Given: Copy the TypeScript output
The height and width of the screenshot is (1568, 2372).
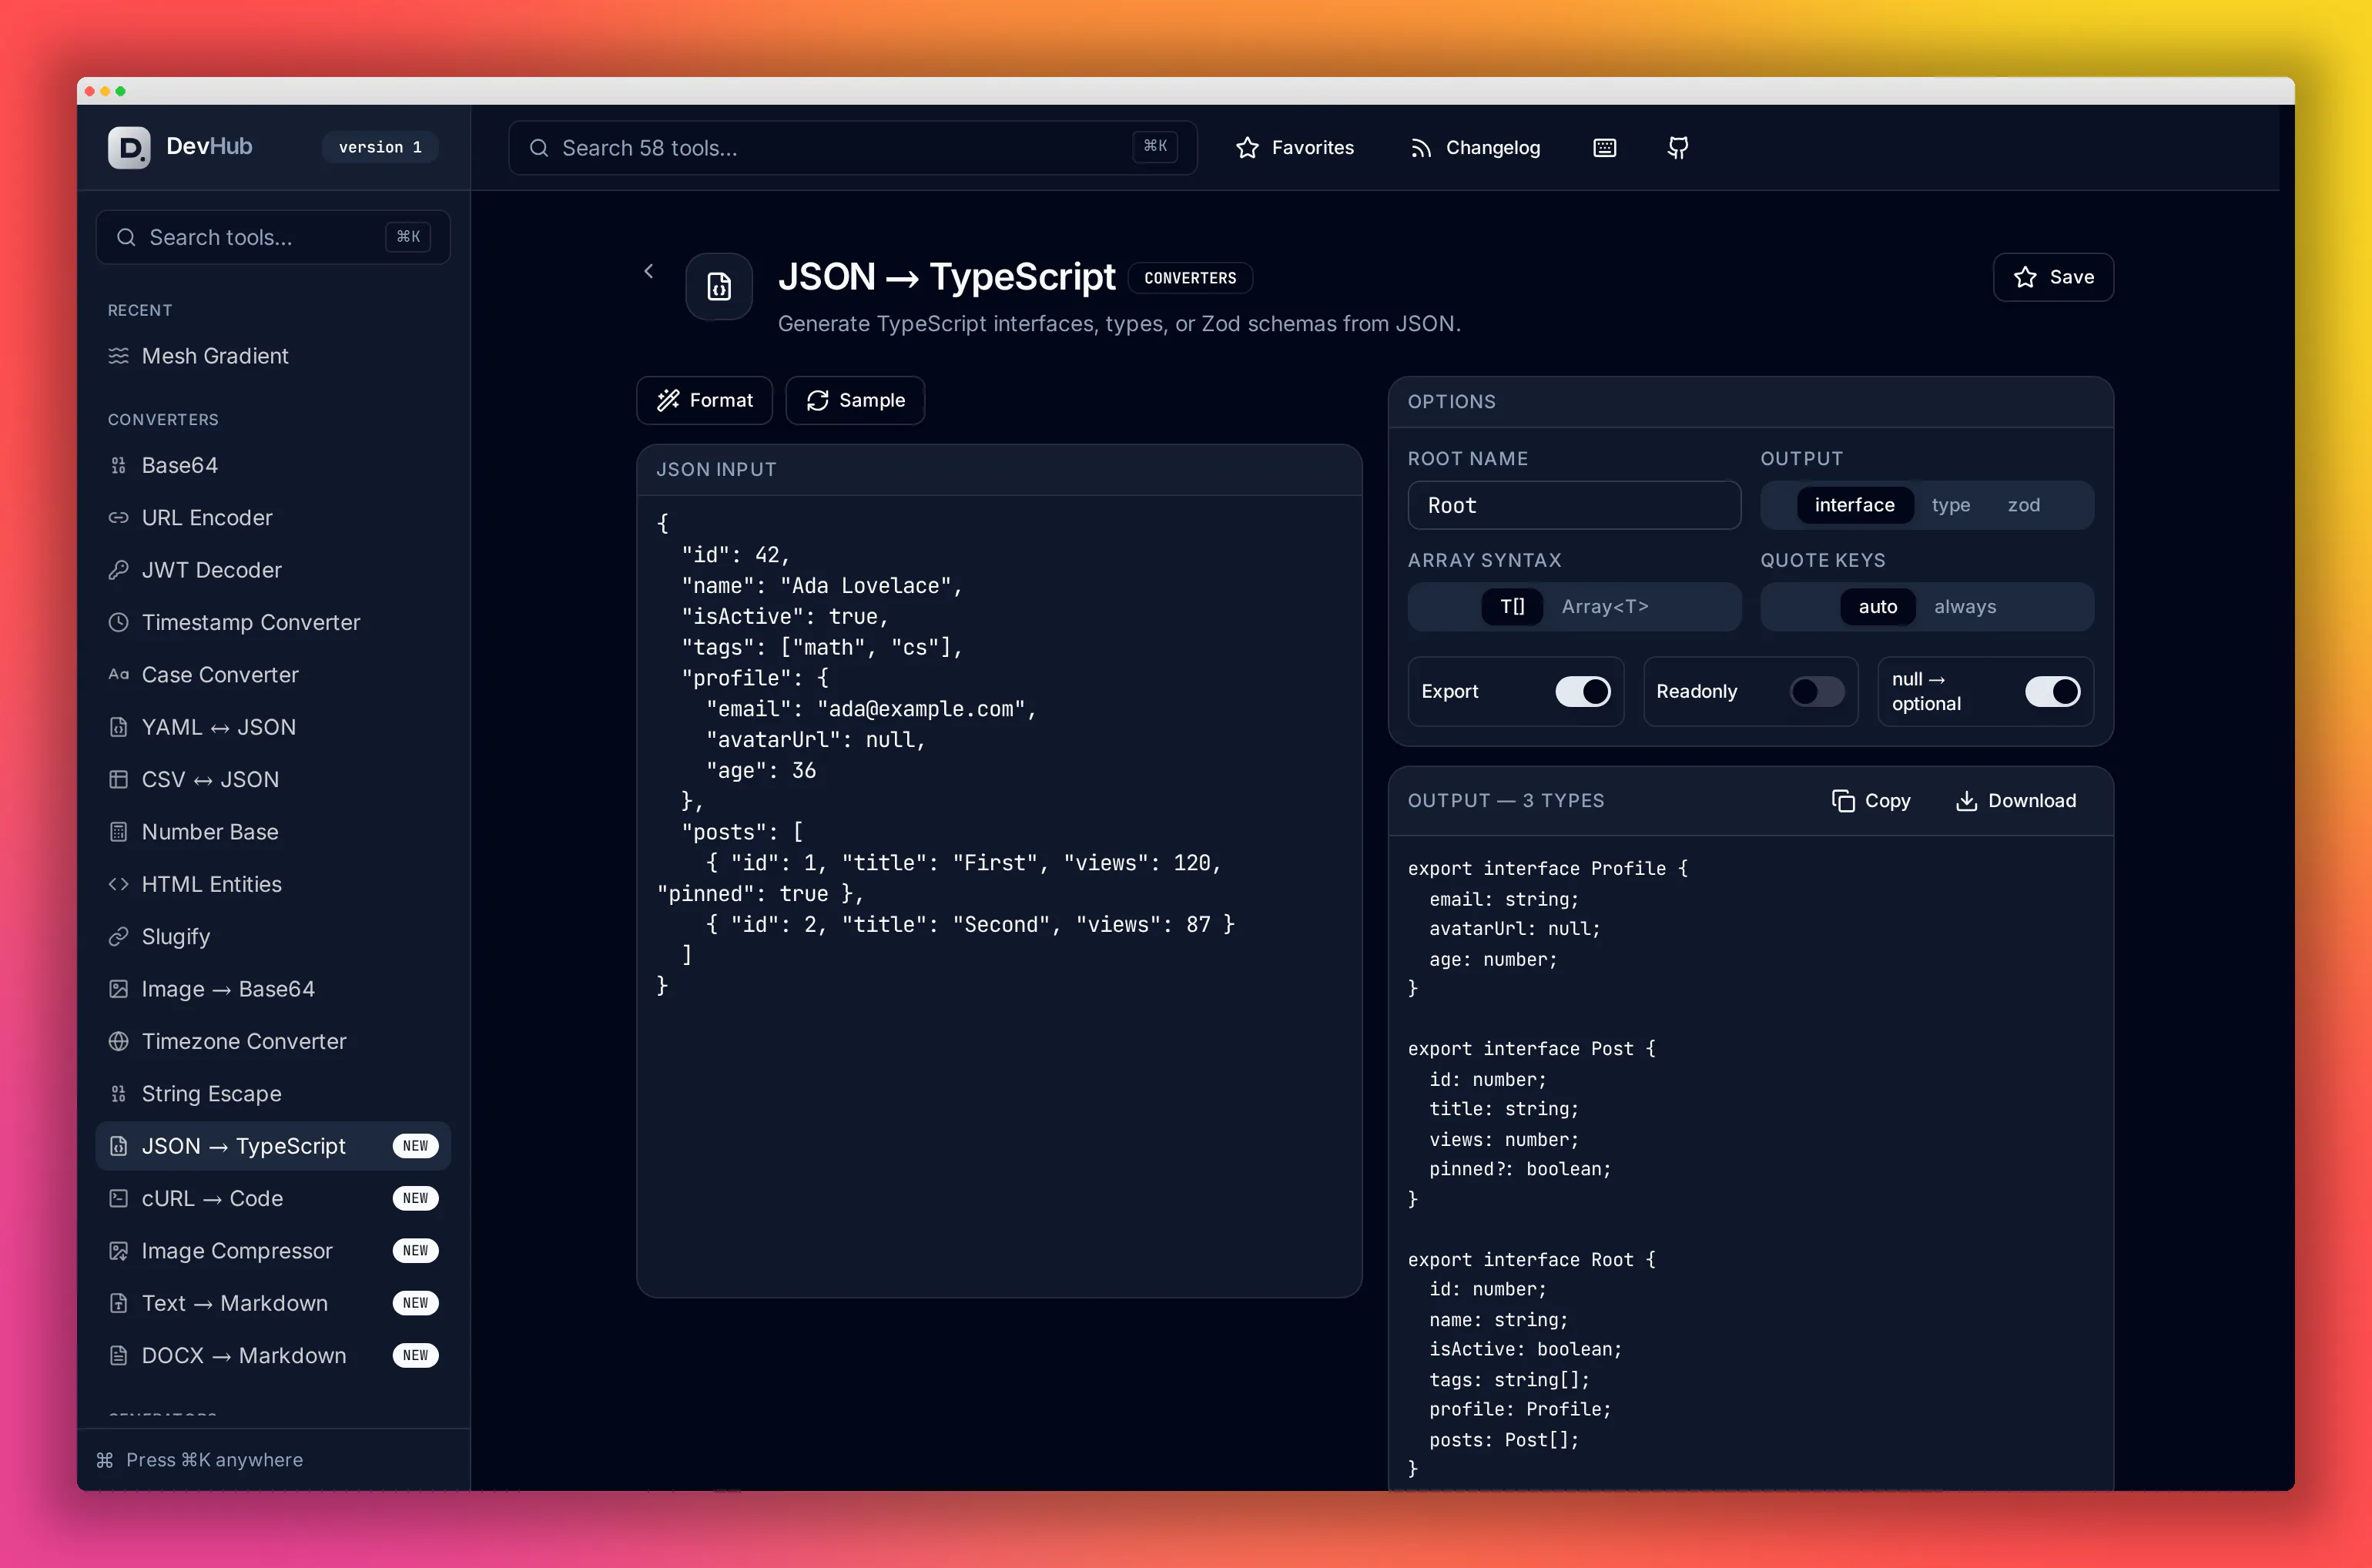Looking at the screenshot, I should (1871, 800).
